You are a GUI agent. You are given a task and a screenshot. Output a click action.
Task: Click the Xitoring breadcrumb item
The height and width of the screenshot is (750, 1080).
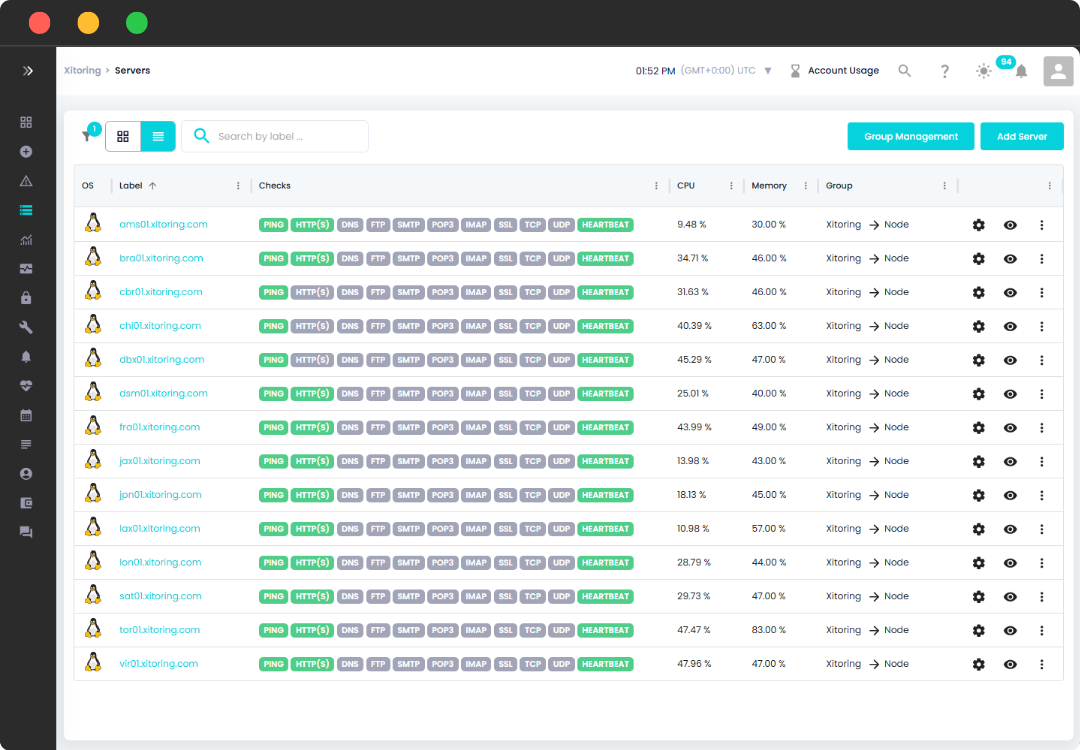(x=82, y=71)
